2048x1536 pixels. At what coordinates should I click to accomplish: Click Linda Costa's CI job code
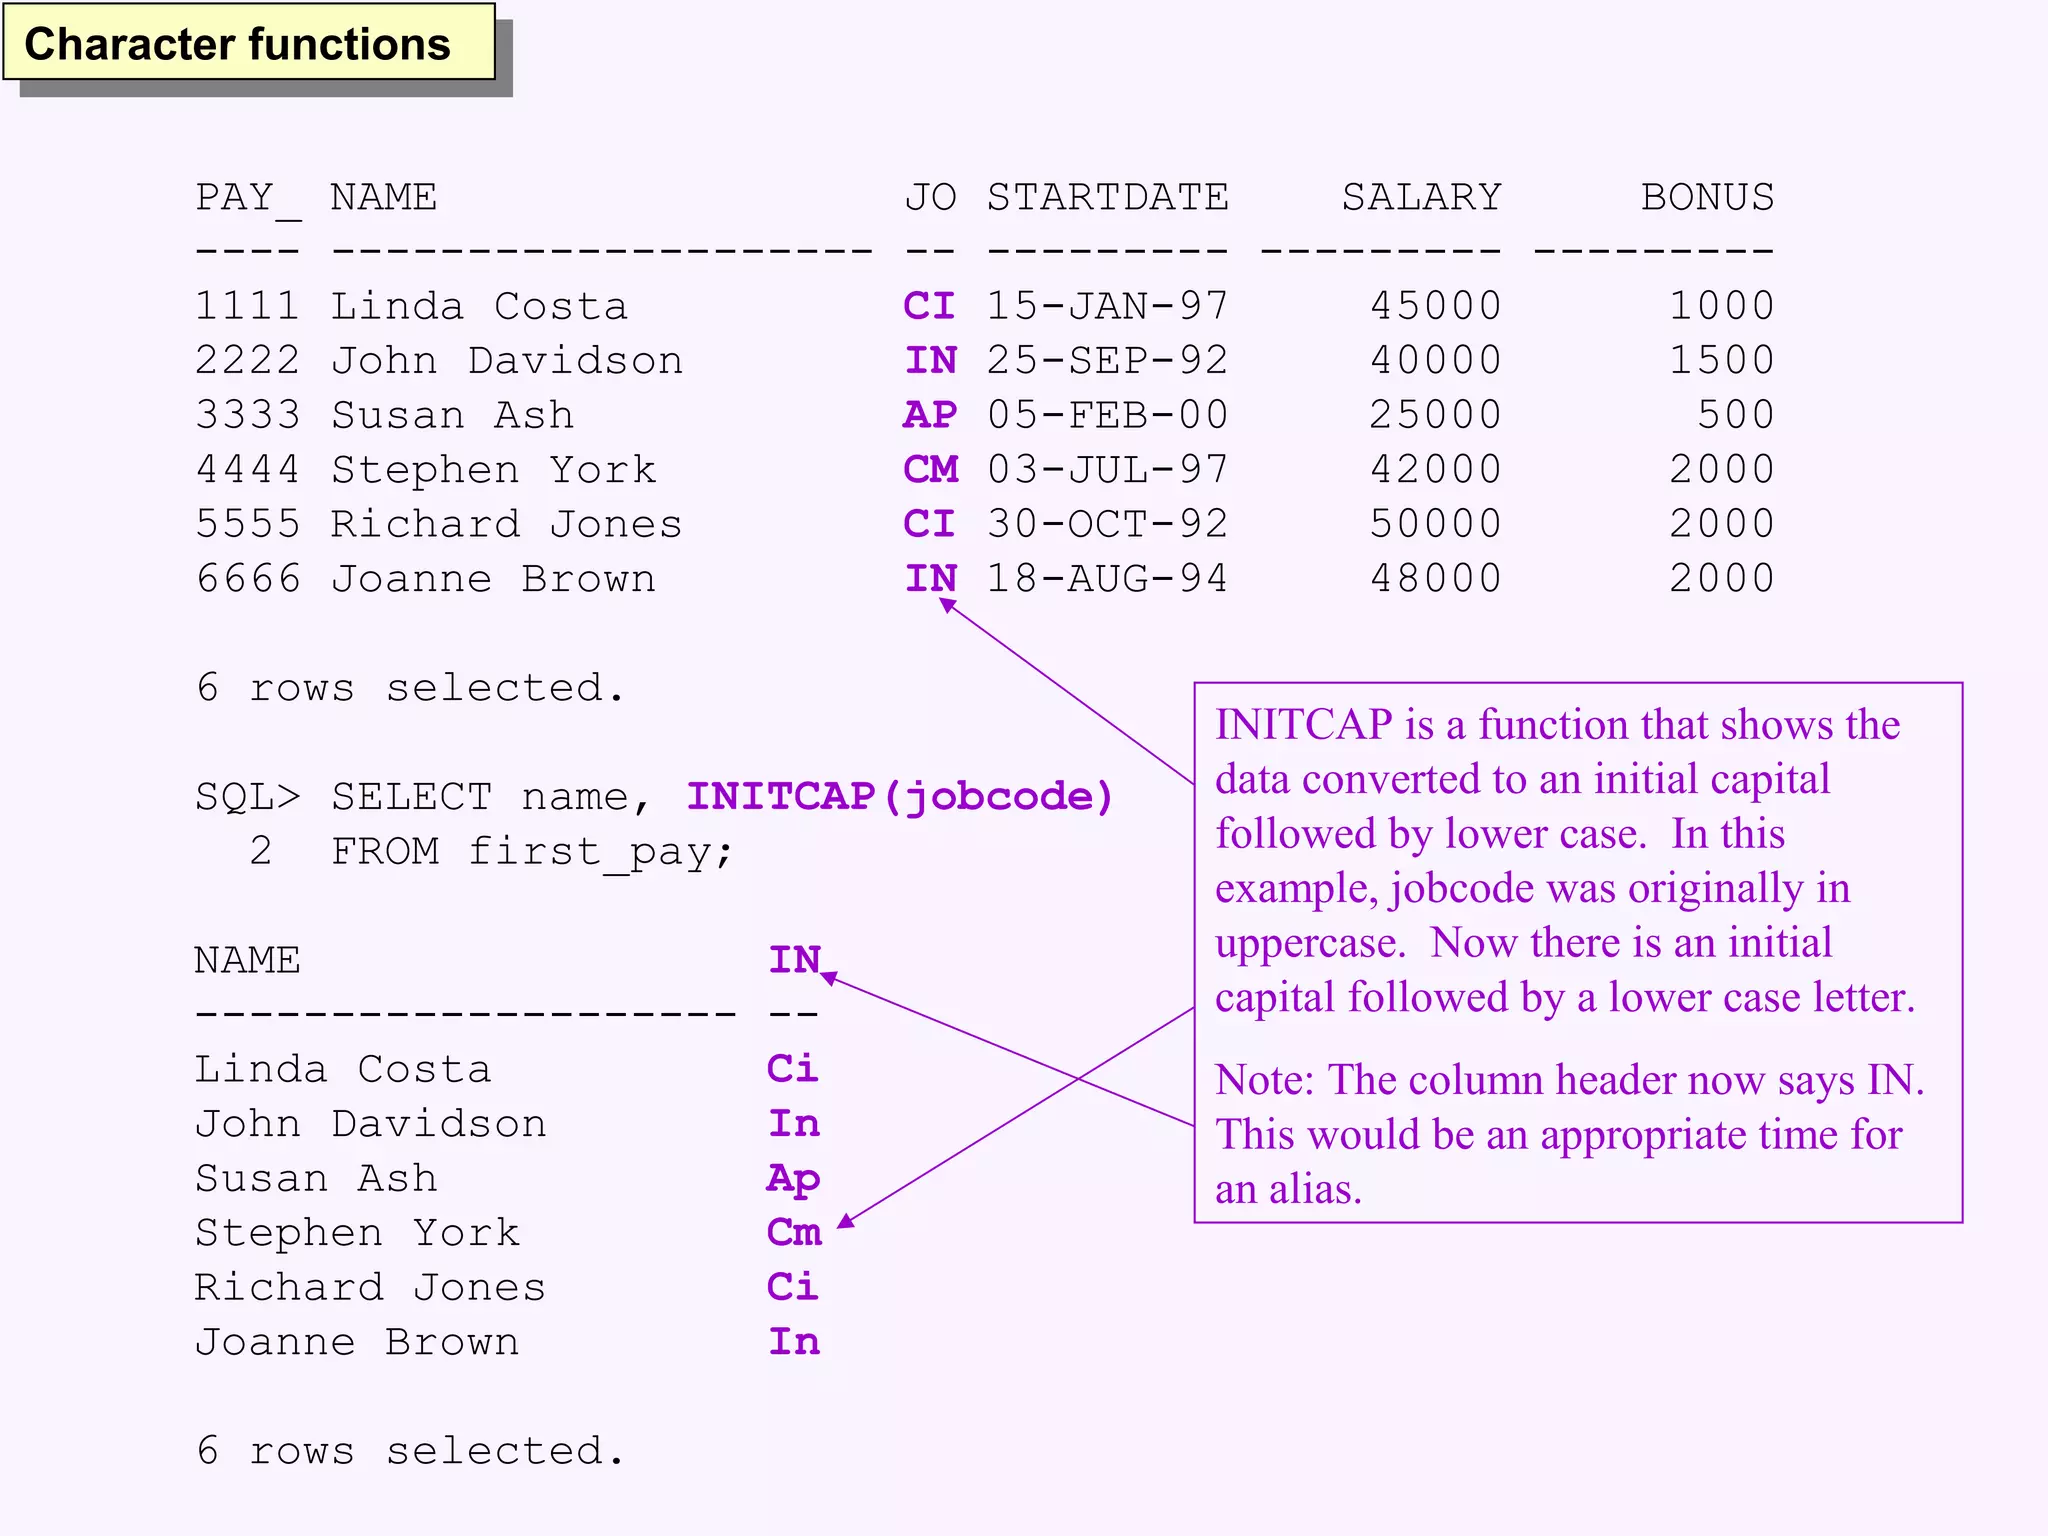[929, 306]
